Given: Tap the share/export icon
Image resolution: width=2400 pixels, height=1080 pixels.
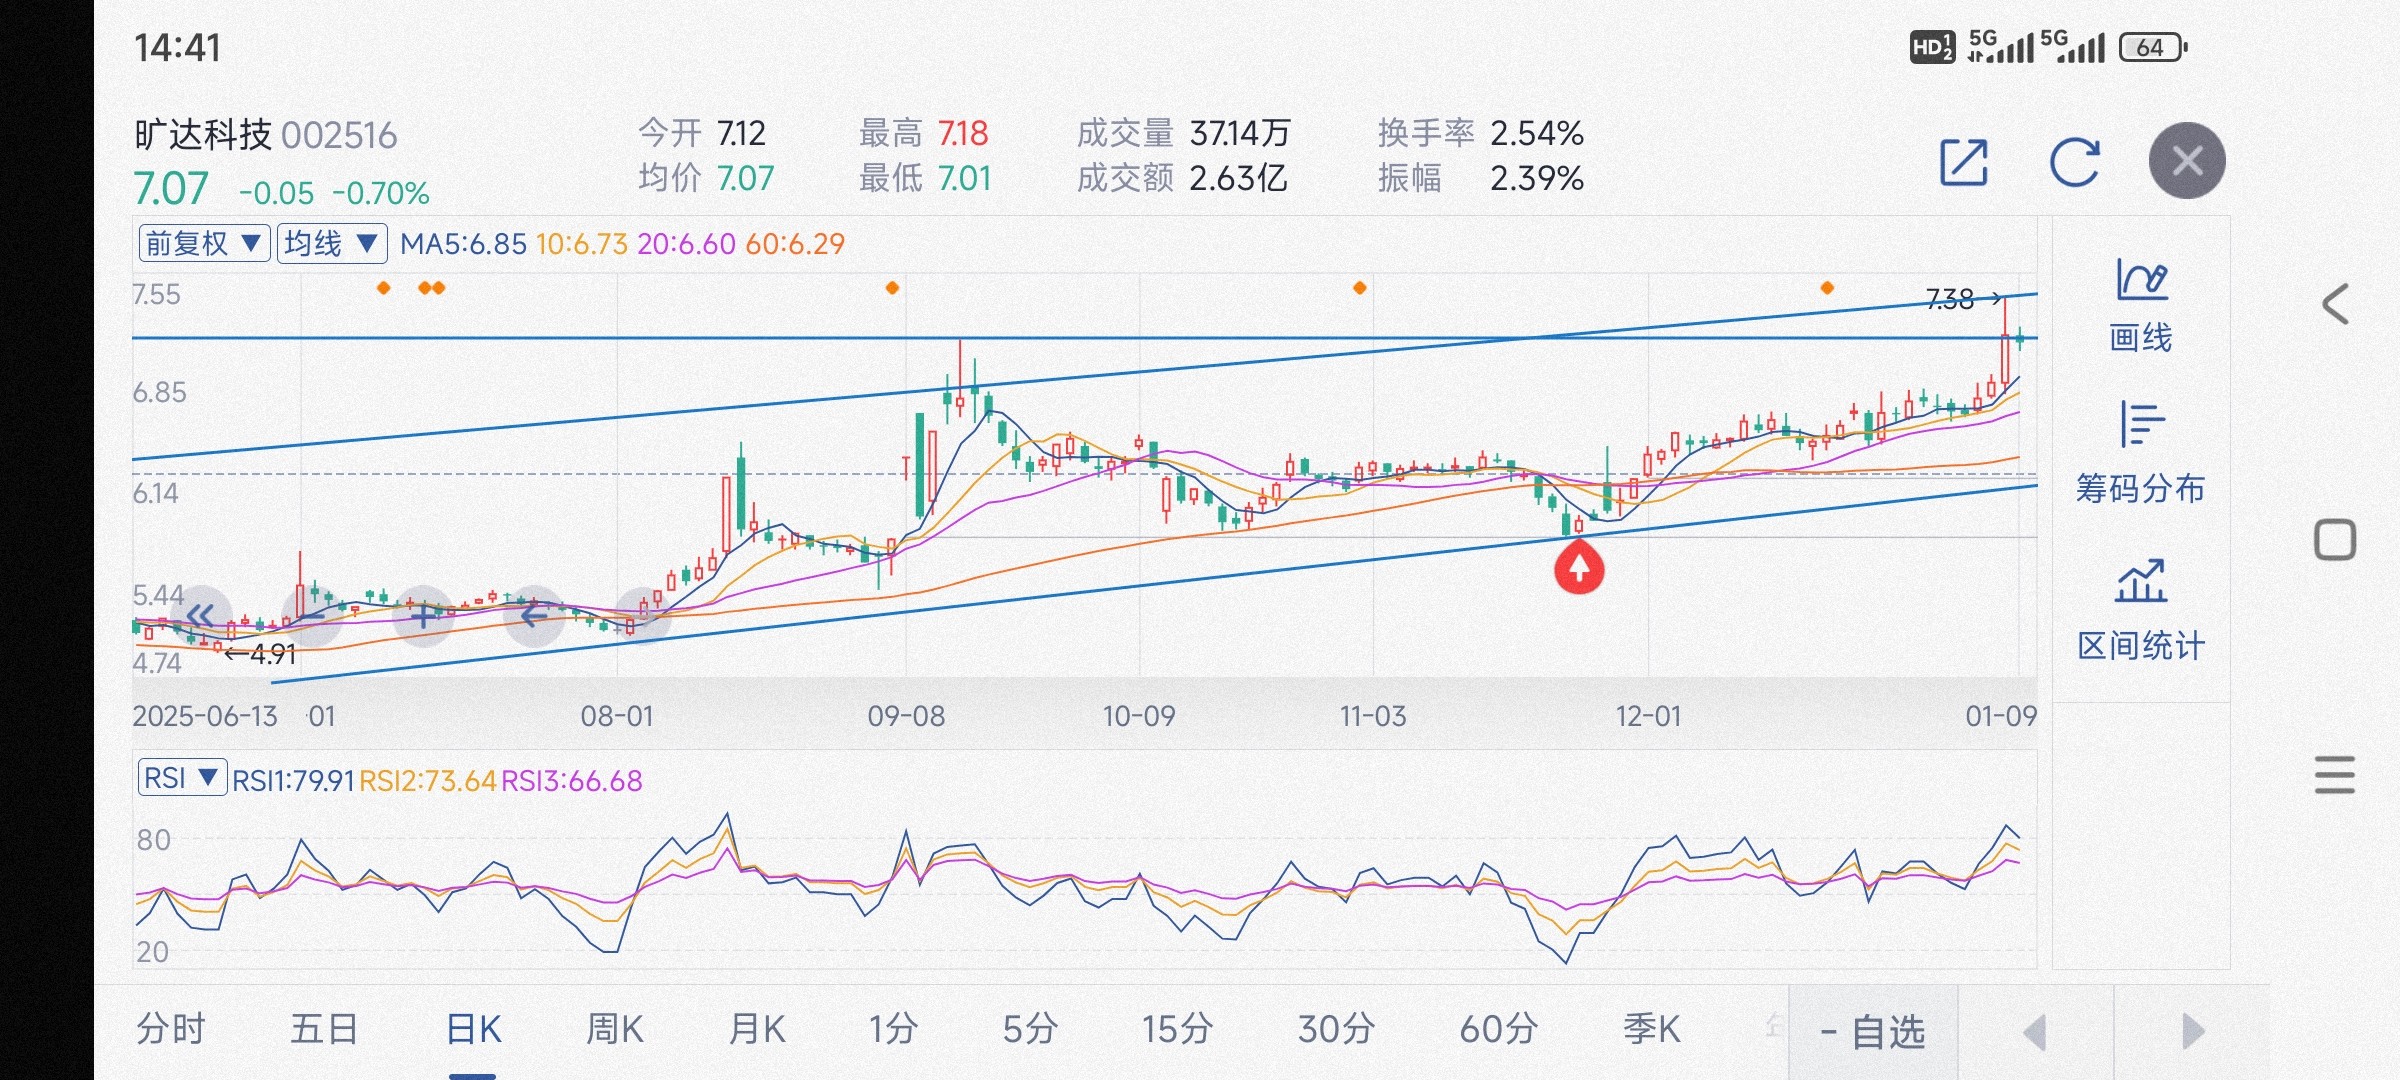Looking at the screenshot, I should coord(1963,162).
